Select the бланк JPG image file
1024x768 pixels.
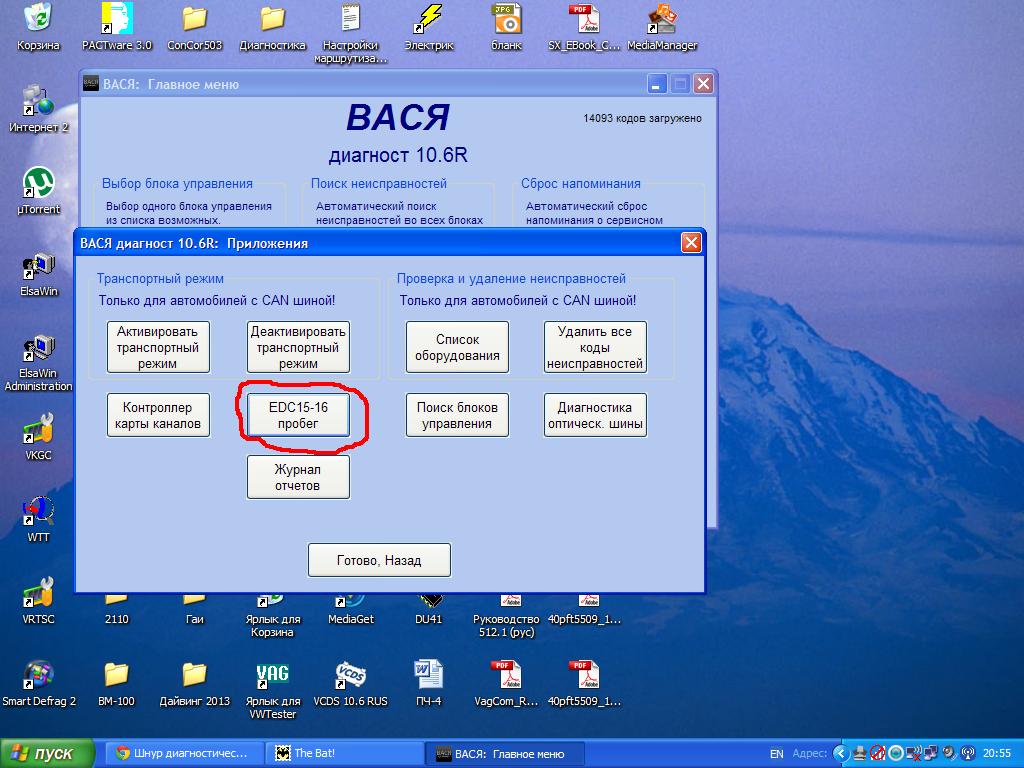click(507, 26)
